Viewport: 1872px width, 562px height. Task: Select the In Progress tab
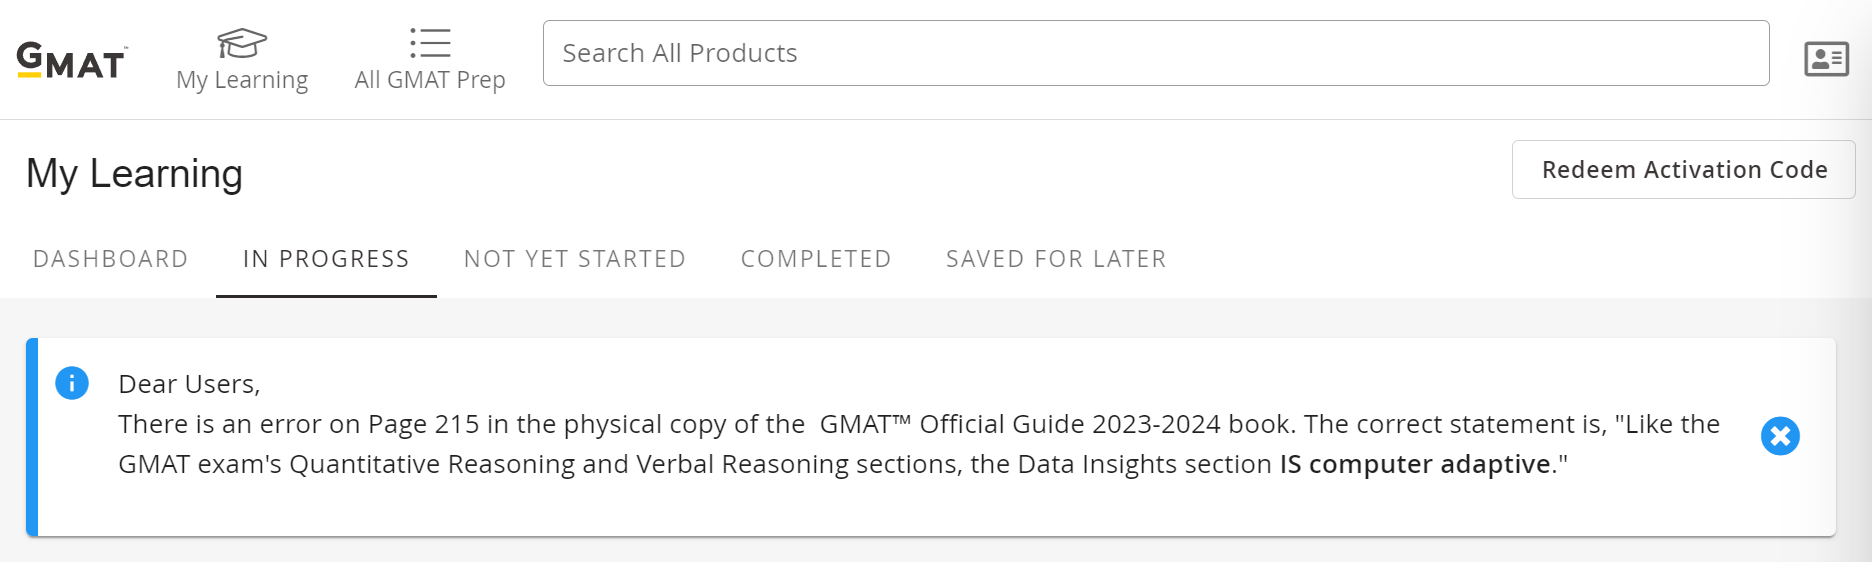(x=326, y=259)
